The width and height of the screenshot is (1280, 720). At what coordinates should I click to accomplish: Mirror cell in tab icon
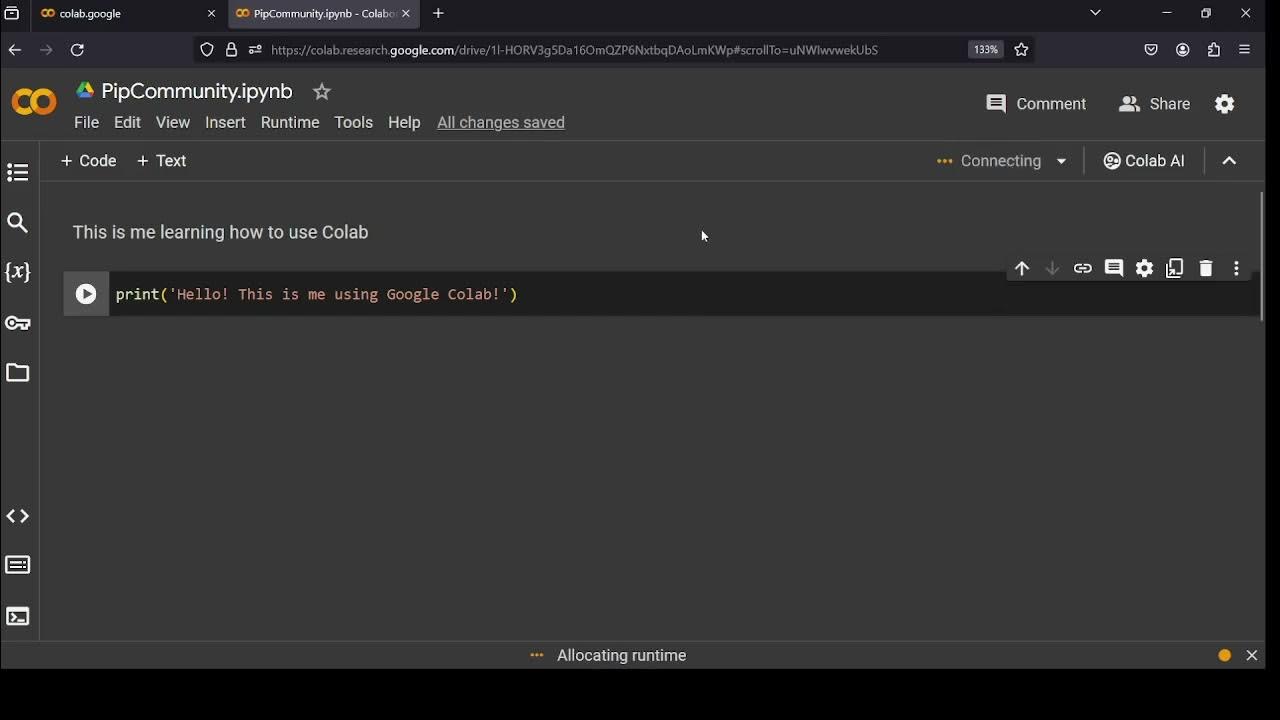click(x=1175, y=268)
